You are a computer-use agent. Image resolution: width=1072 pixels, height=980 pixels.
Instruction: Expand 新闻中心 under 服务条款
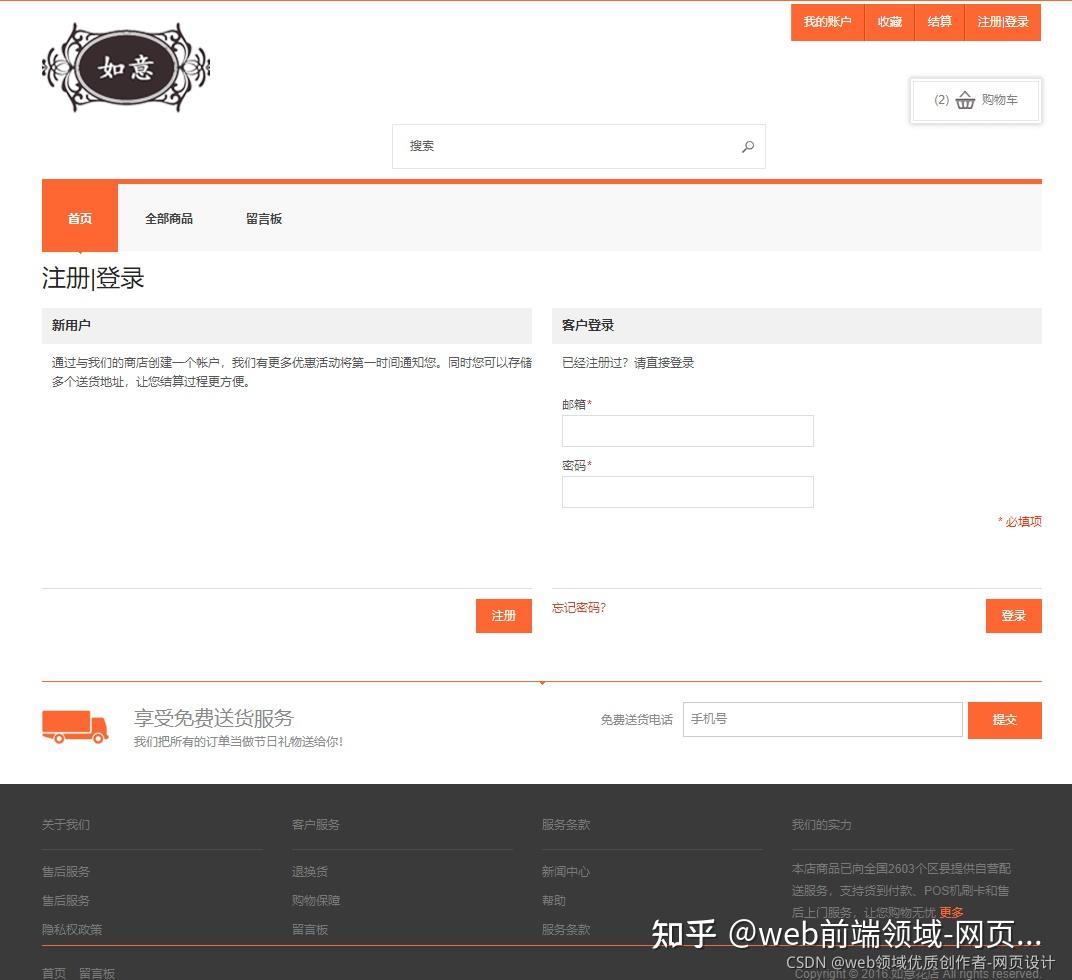point(566,871)
